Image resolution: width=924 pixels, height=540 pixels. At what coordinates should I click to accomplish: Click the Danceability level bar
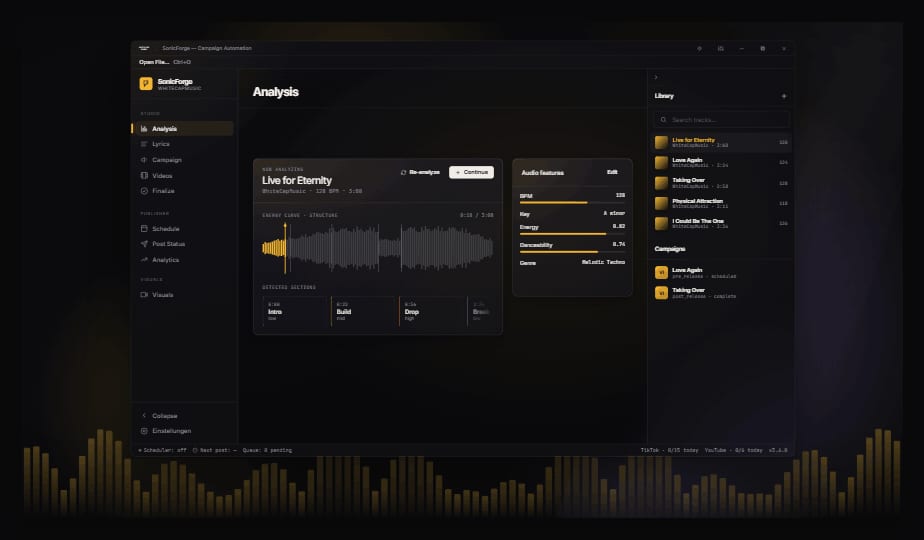pyautogui.click(x=572, y=252)
